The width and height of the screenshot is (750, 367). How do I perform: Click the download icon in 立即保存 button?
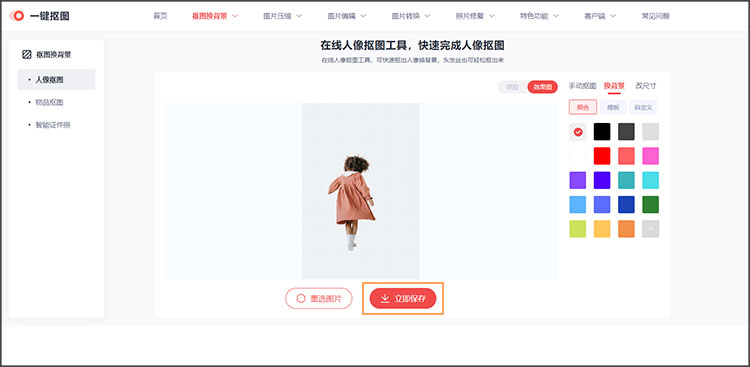point(385,298)
